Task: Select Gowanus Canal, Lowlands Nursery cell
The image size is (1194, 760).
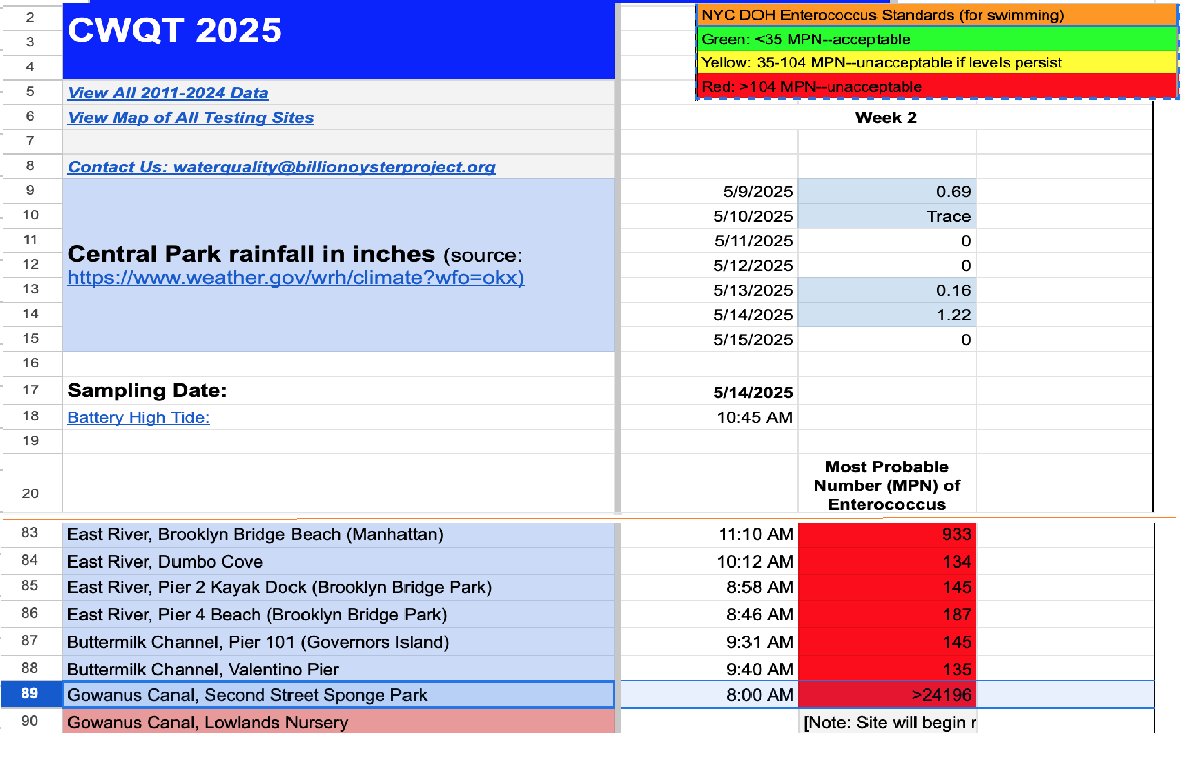Action: coord(338,721)
